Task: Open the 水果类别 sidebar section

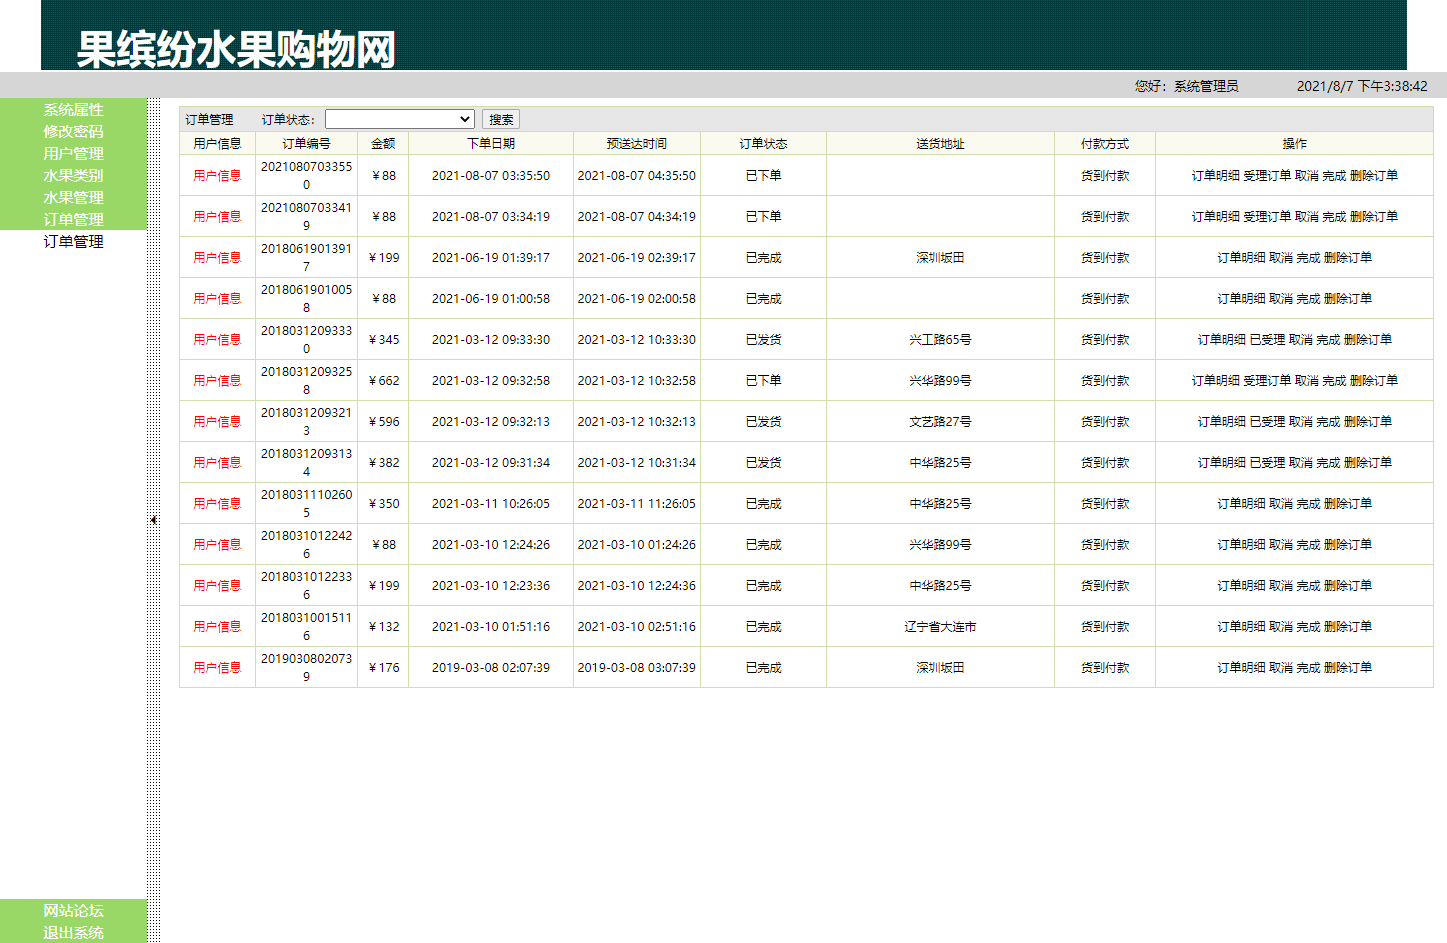Action: [x=73, y=176]
